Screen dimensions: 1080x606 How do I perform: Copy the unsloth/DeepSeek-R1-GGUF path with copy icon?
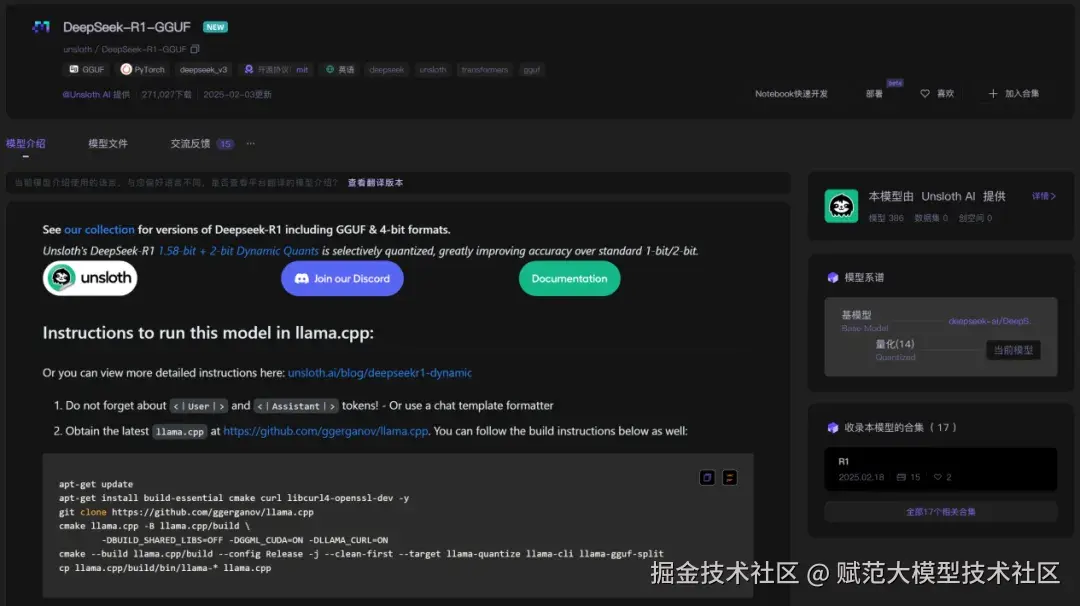tap(195, 49)
